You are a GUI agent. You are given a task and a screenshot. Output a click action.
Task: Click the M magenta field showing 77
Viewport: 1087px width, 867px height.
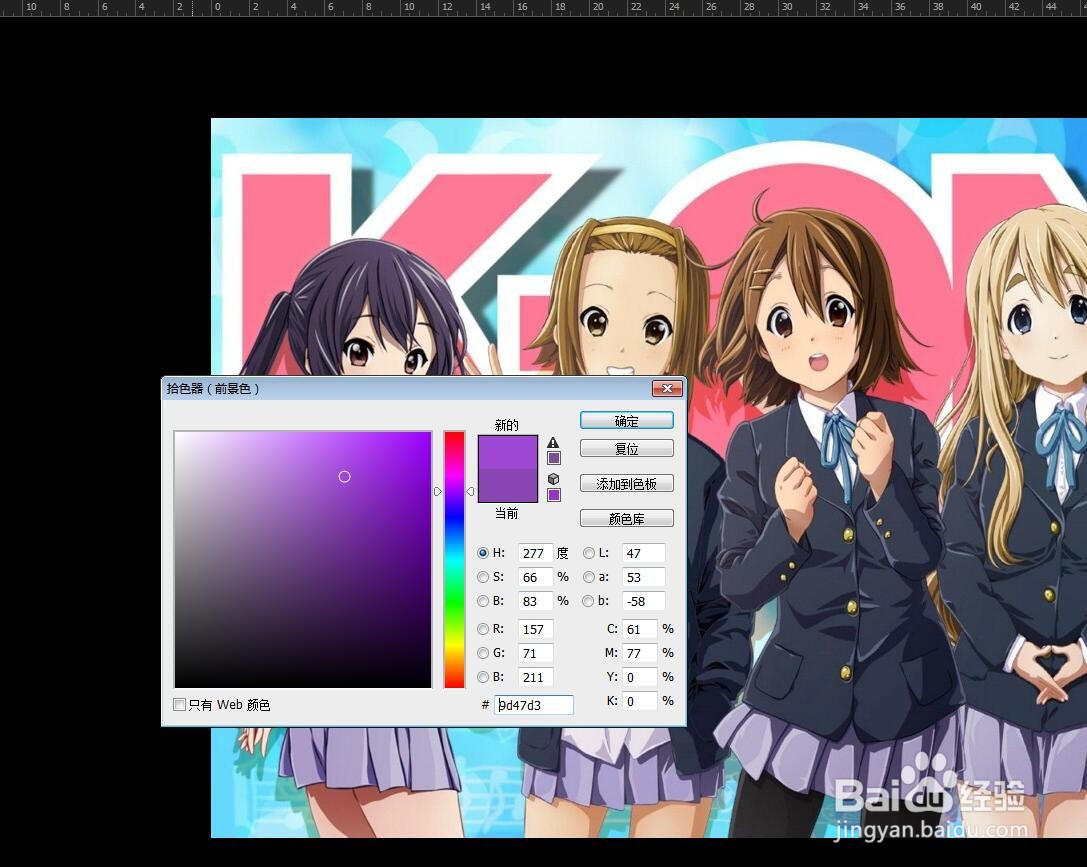pos(639,653)
